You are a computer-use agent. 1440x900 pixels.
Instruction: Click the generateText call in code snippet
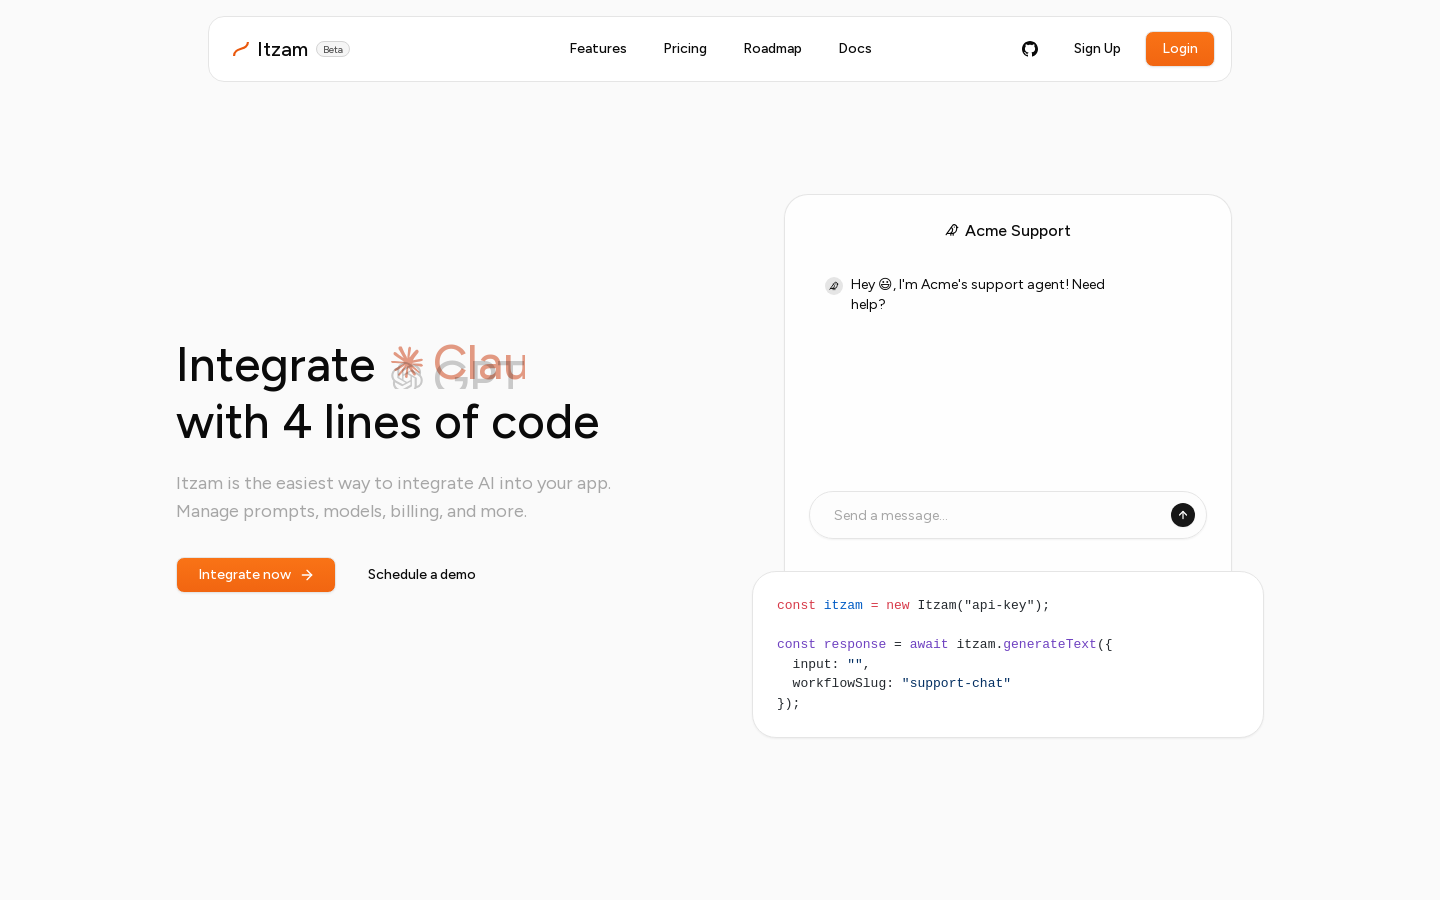pos(1050,645)
